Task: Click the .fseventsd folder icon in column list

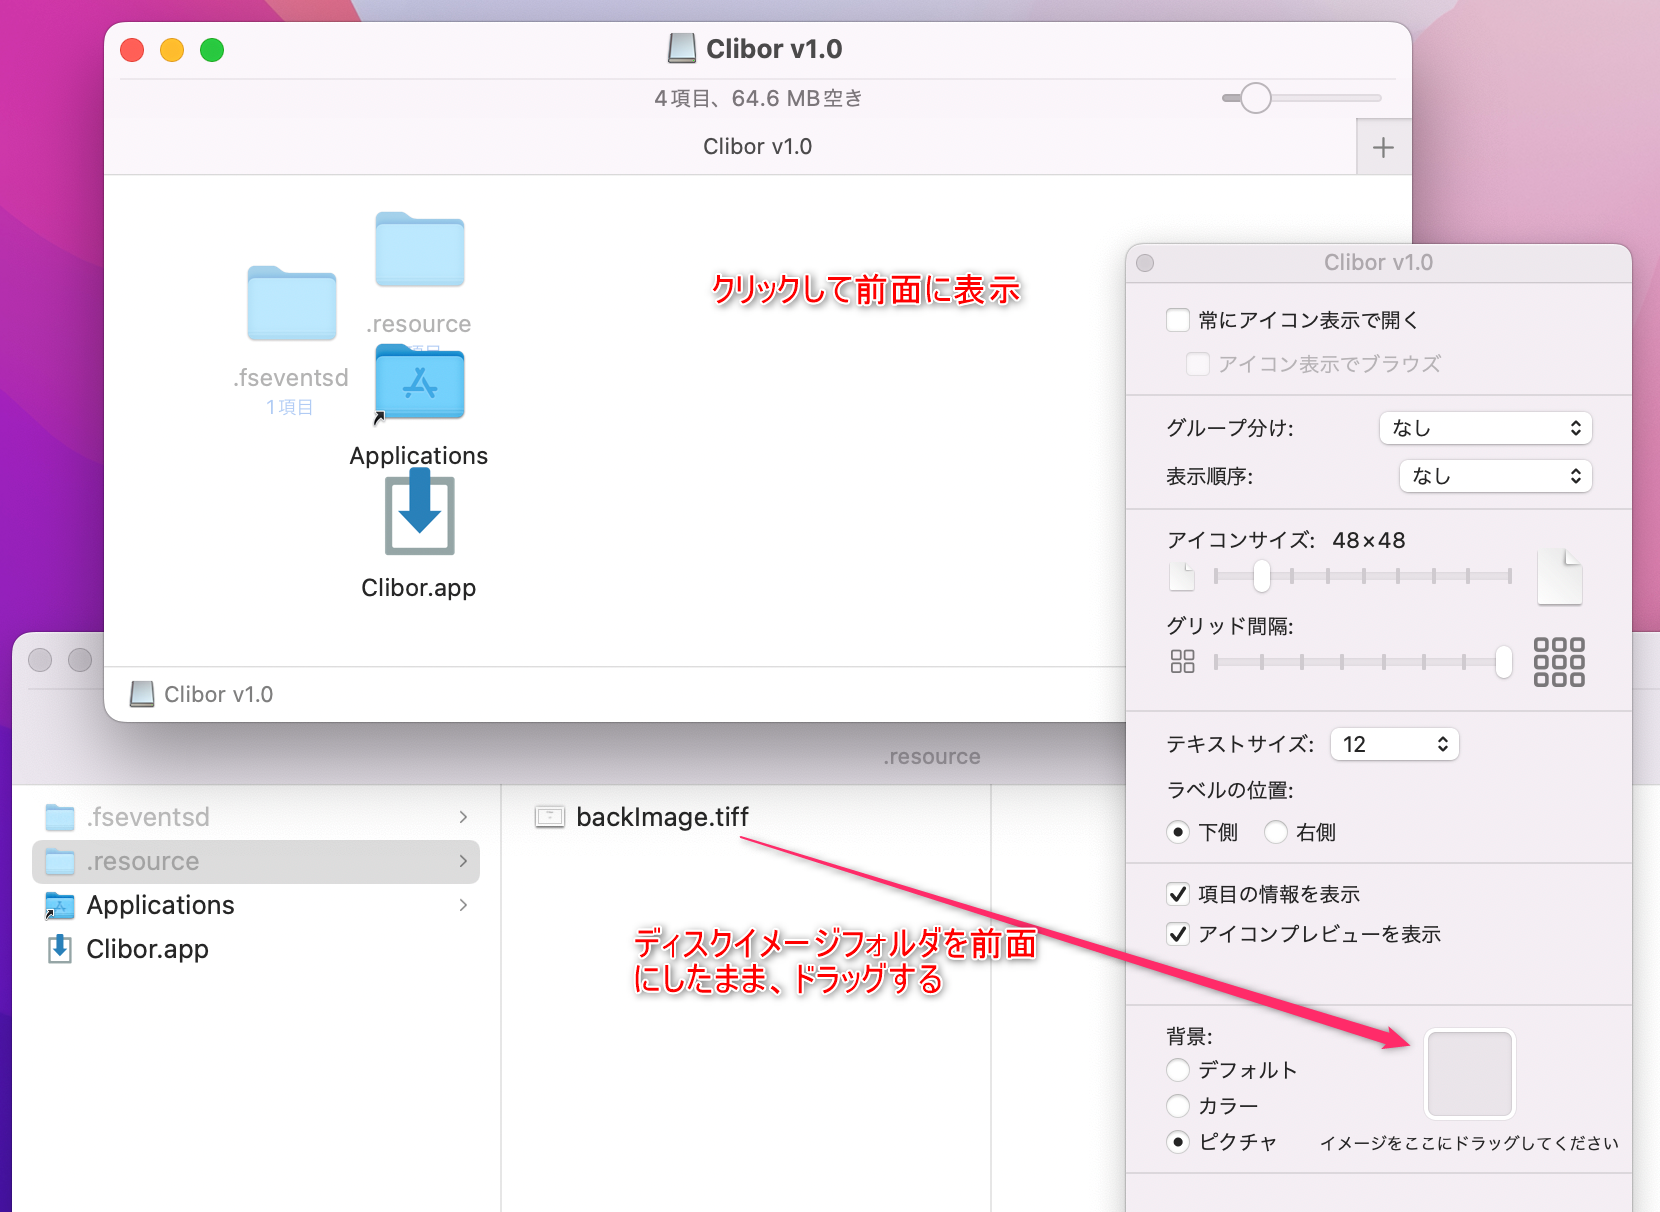Action: click(x=60, y=817)
